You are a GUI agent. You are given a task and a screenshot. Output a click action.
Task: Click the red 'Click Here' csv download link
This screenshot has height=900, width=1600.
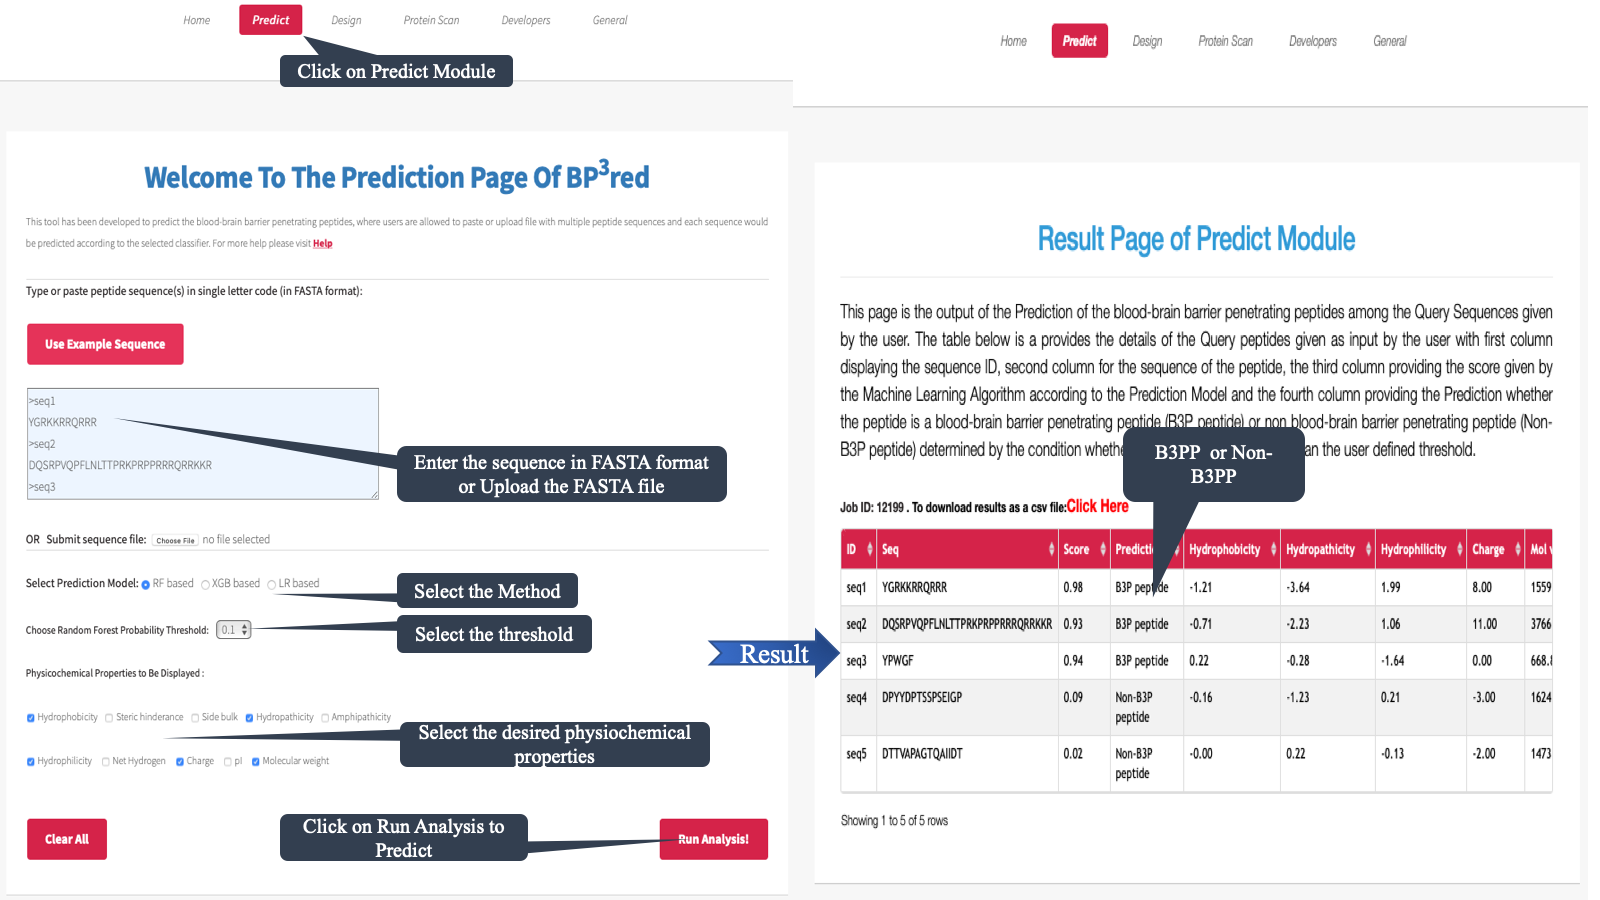tap(1097, 506)
